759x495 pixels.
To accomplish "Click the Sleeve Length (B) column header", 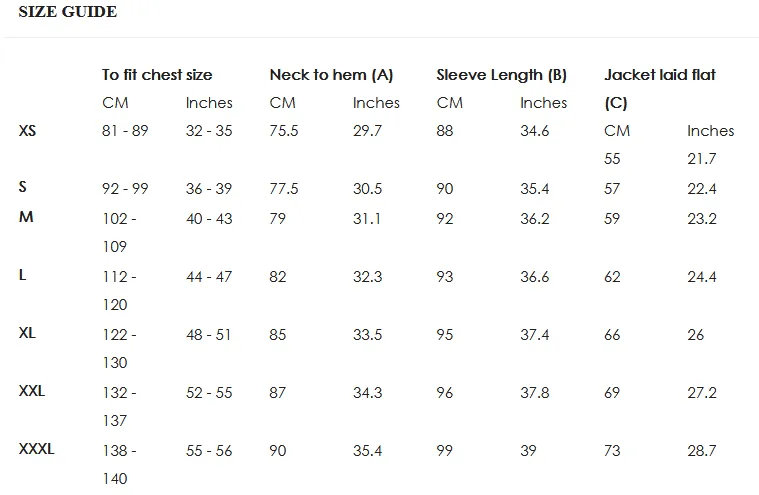I will pos(501,75).
